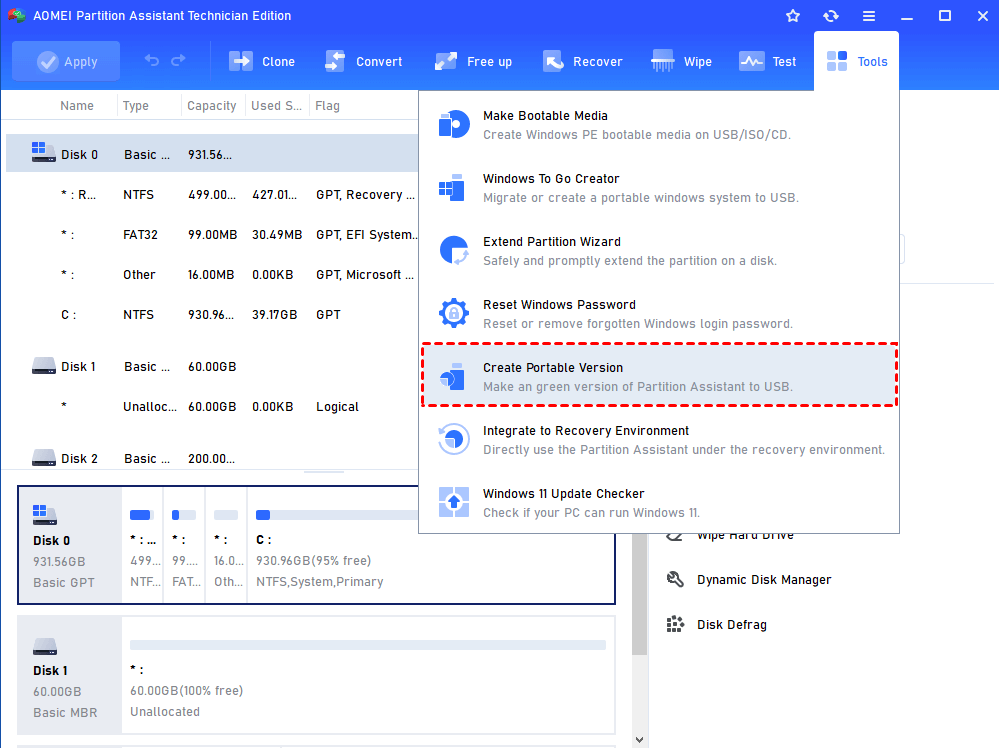
Task: Select the Disk 1 row in the list
Action: coord(212,366)
